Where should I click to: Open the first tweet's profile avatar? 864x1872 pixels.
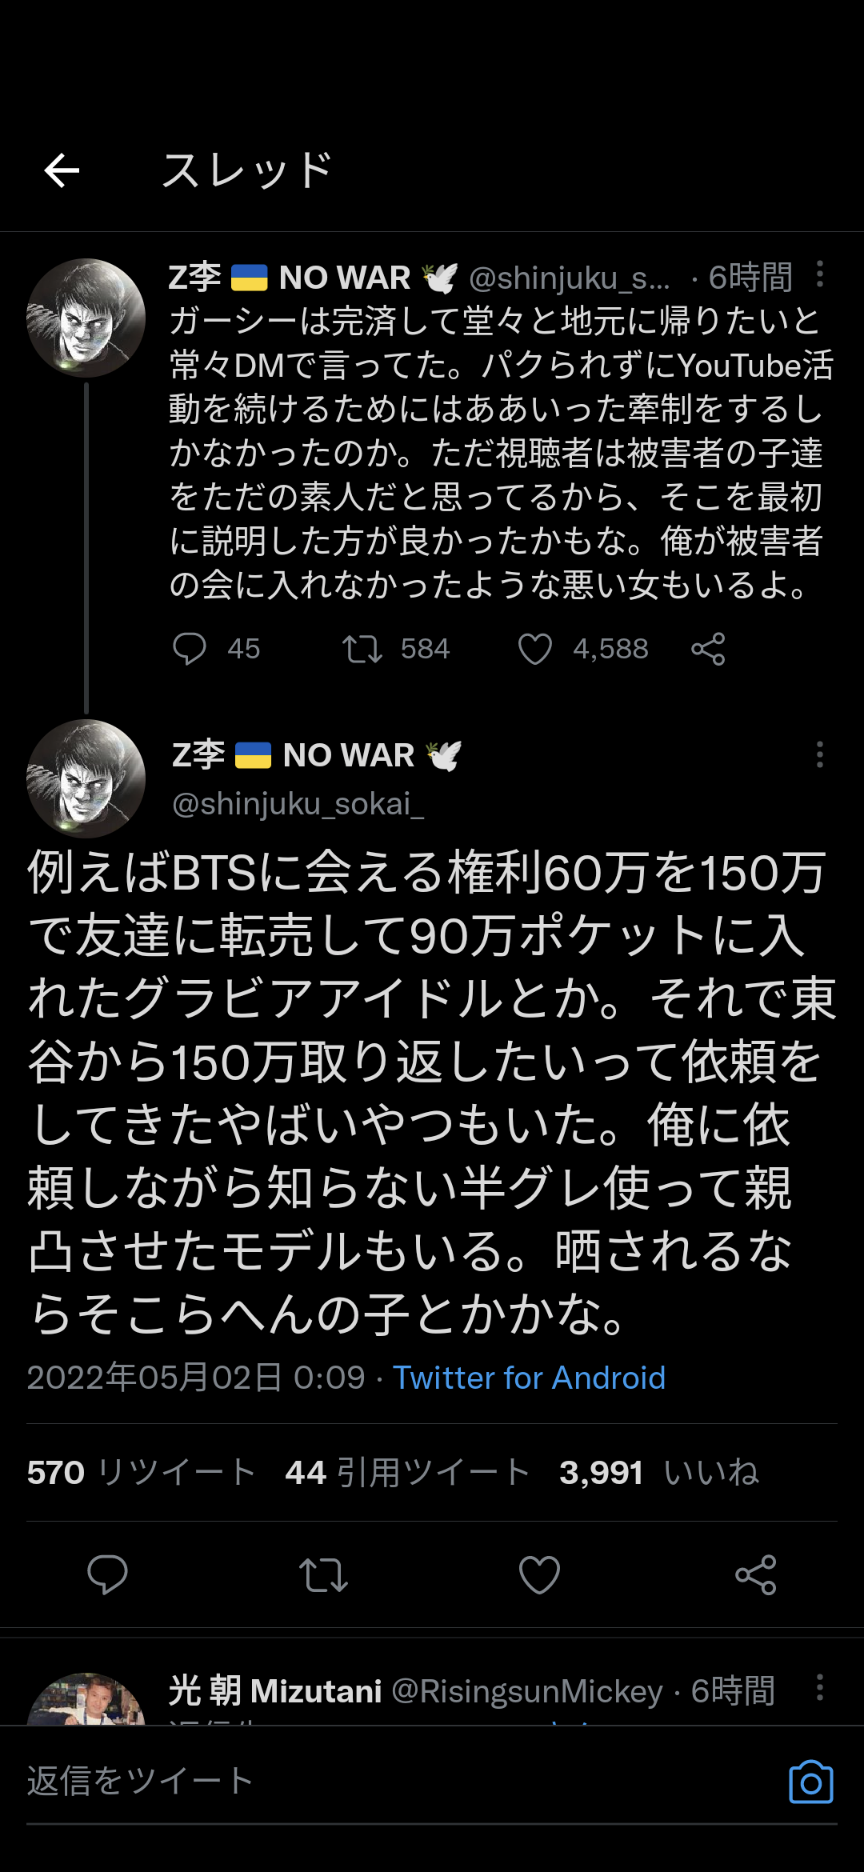pos(86,318)
